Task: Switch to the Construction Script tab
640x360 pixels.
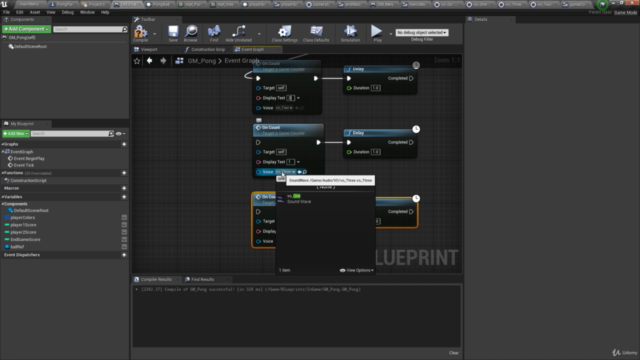Action: pyautogui.click(x=208, y=49)
